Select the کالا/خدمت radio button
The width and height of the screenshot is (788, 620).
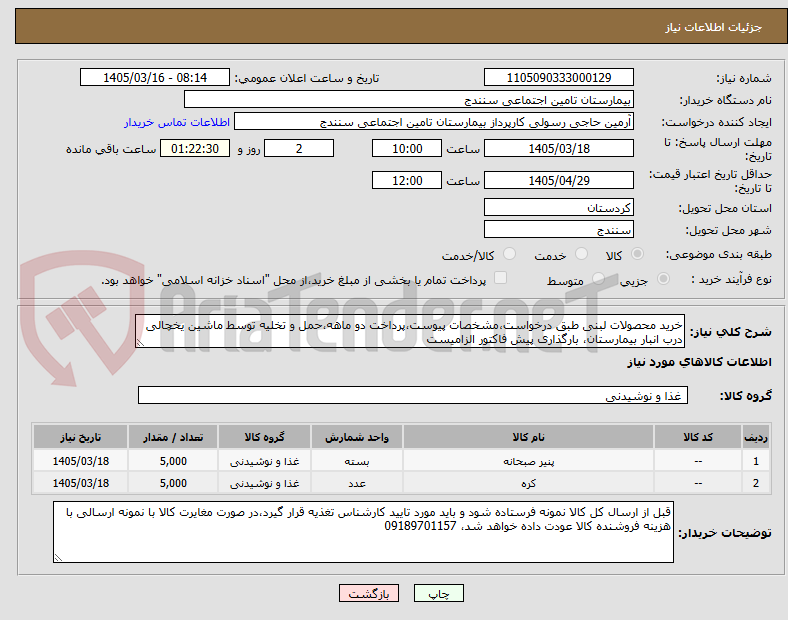pos(509,254)
